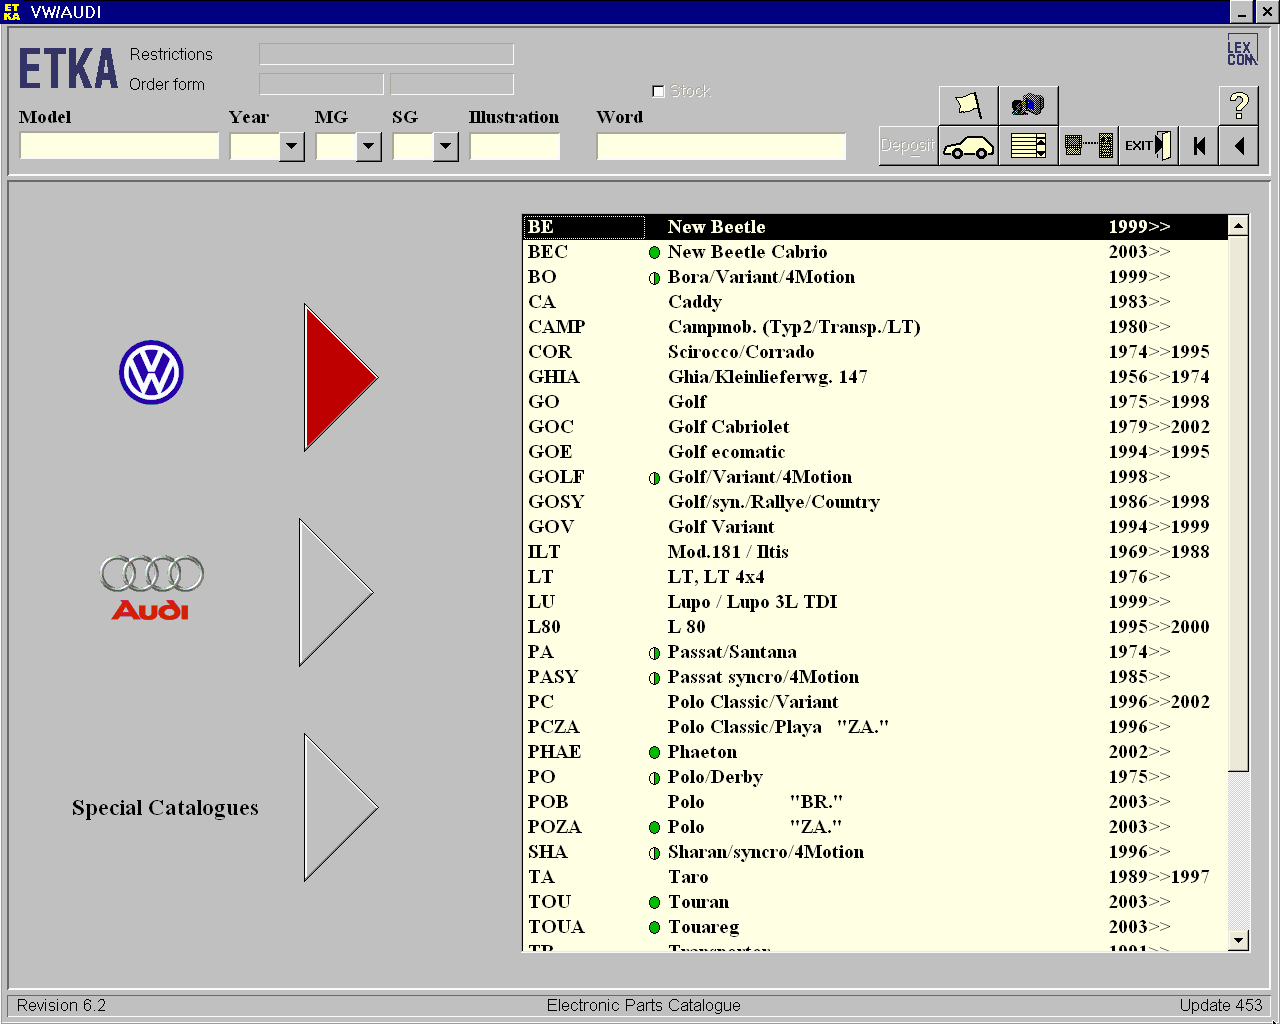Click the model list scrollbar thumb

[x=1238, y=504]
